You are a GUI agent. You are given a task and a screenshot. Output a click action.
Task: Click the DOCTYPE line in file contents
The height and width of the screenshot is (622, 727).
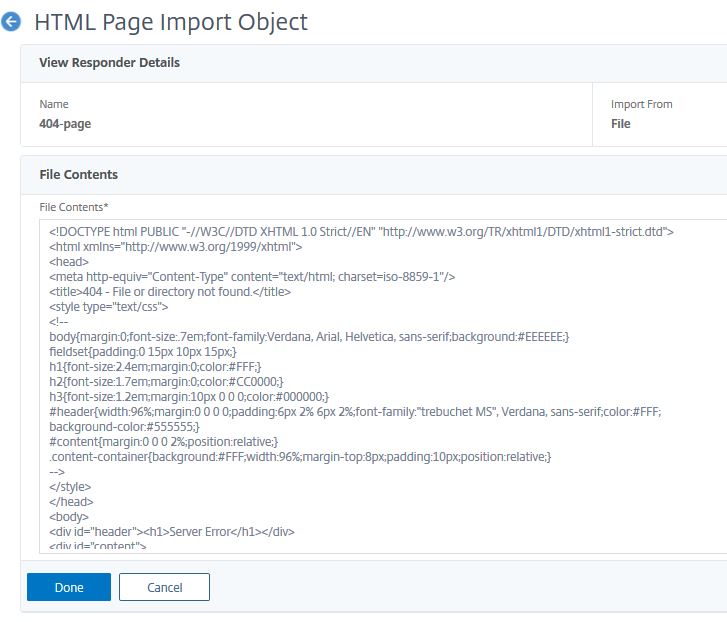point(361,232)
